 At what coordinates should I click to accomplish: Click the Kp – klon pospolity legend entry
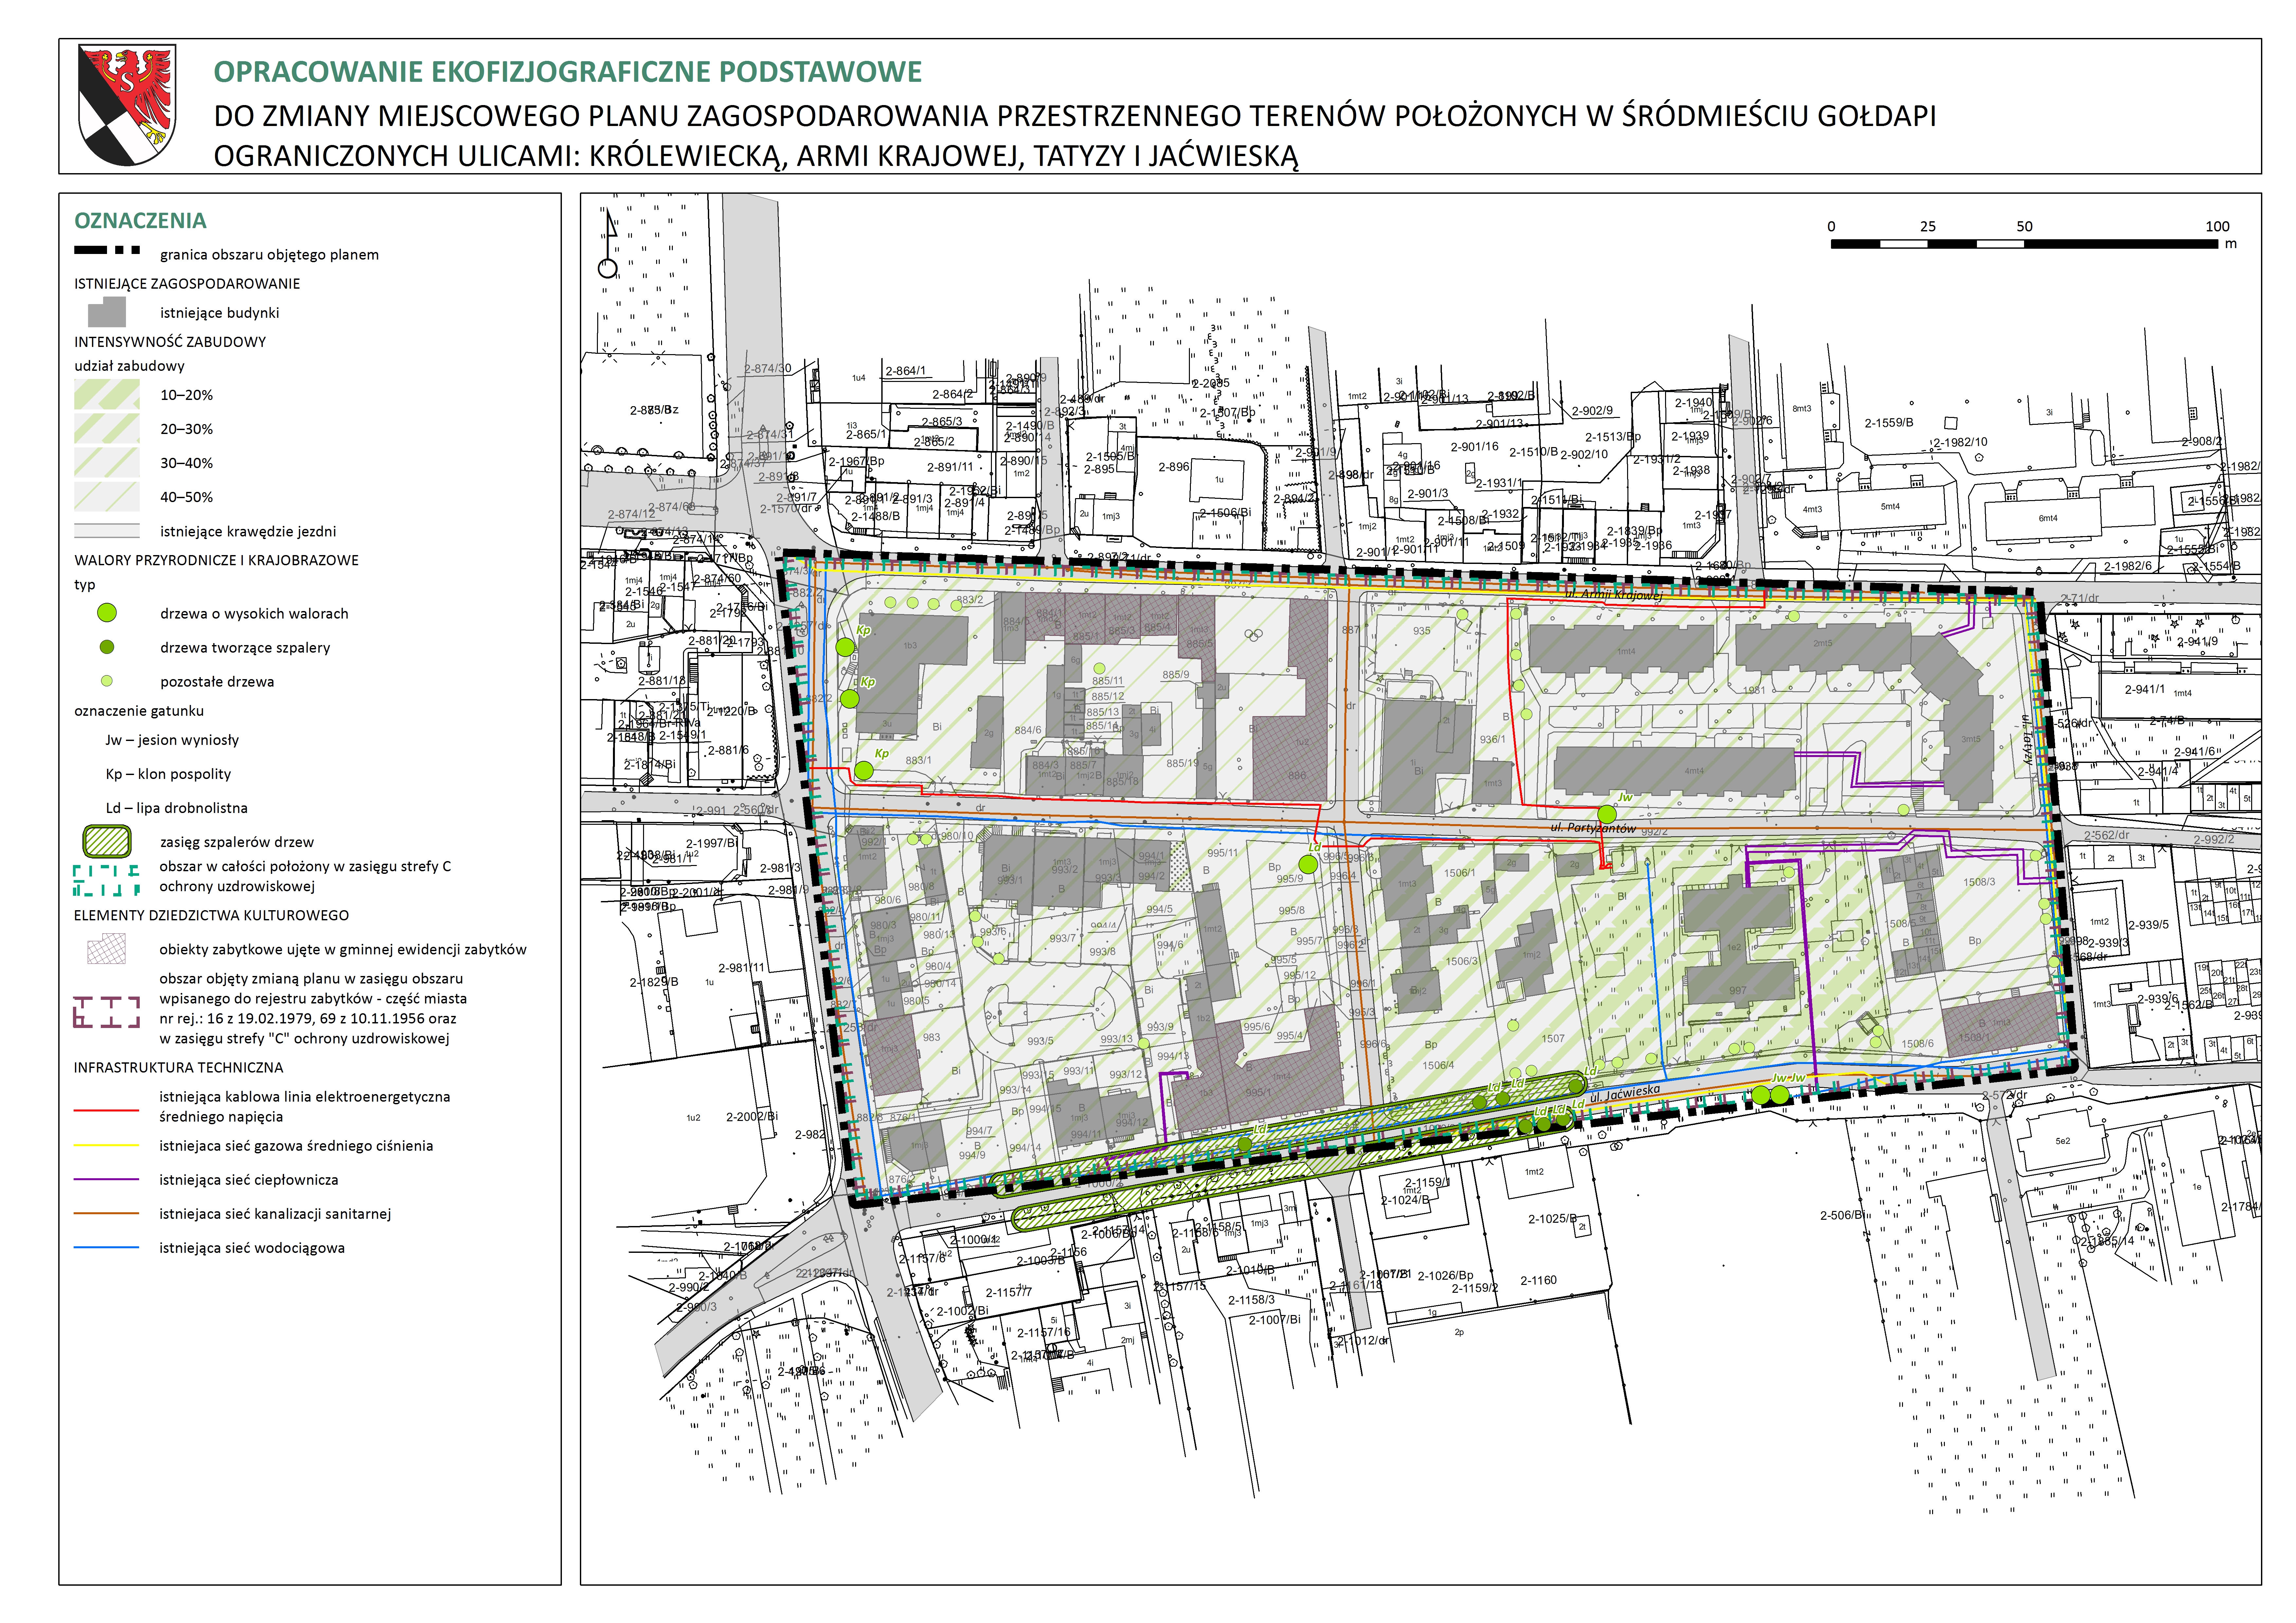(168, 774)
